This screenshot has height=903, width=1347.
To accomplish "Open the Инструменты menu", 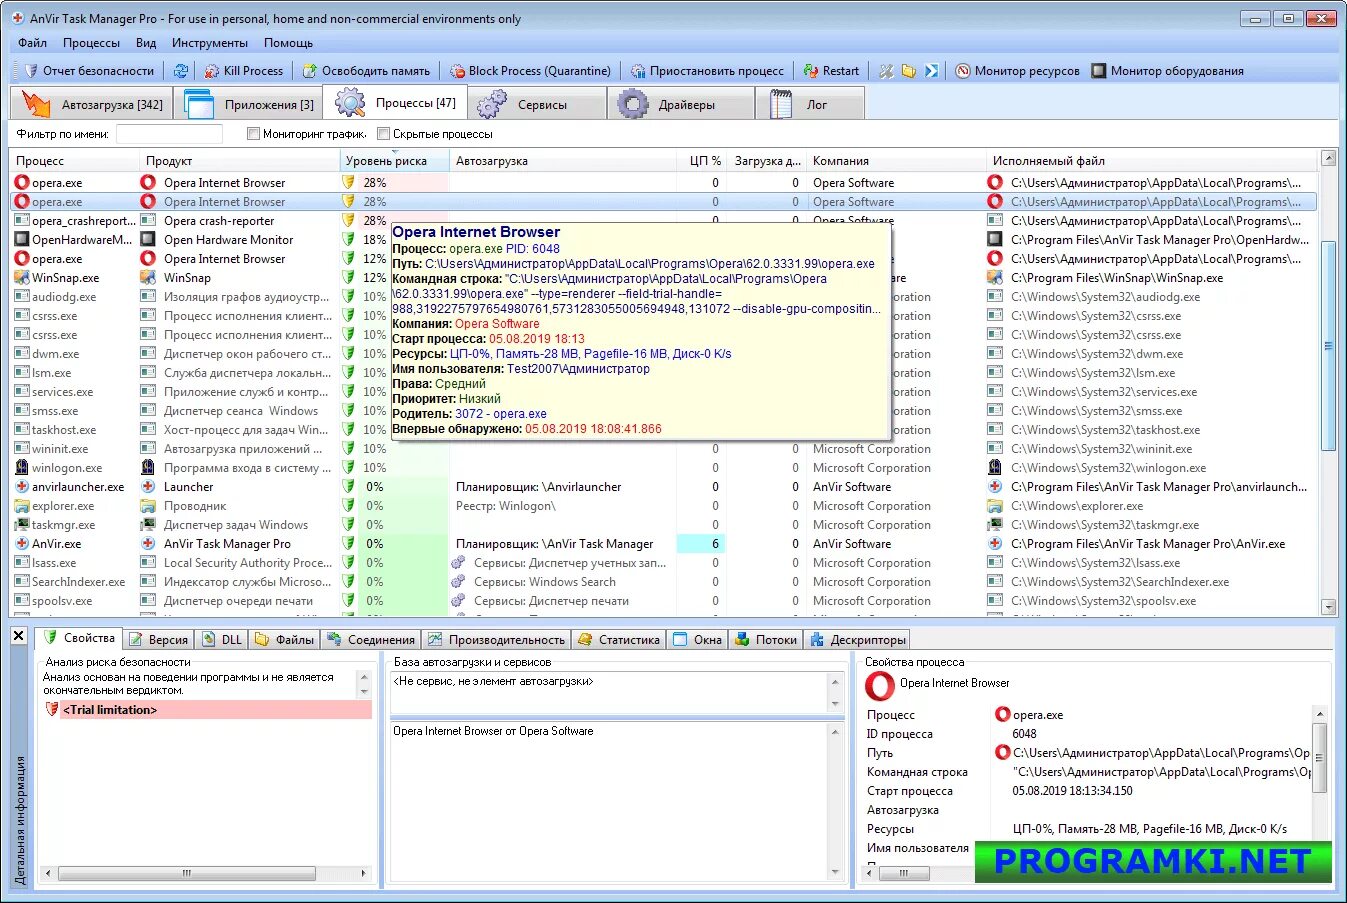I will (x=209, y=43).
